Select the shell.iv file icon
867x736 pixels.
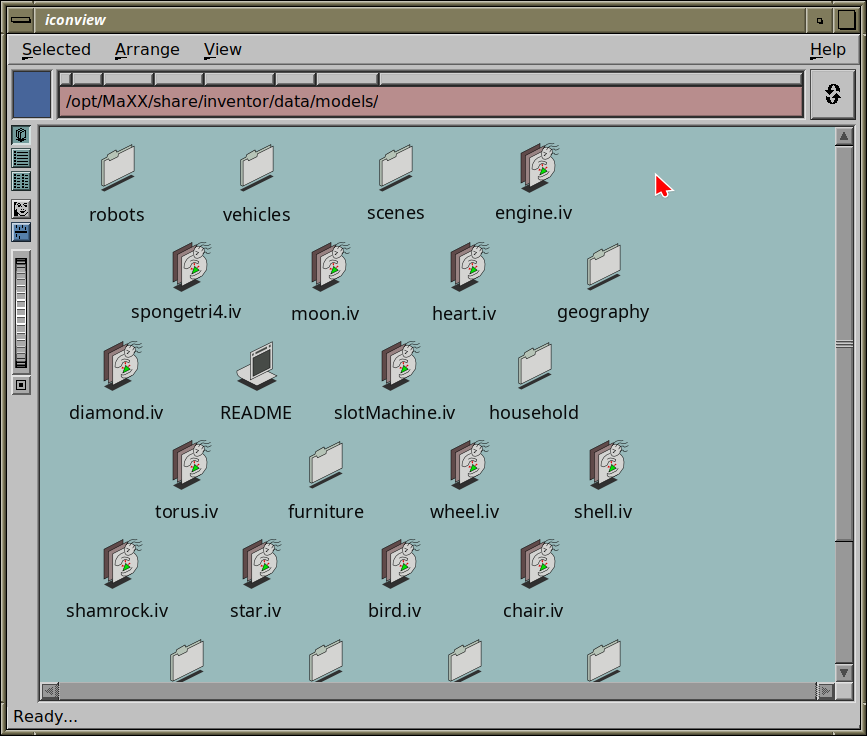coord(608,464)
